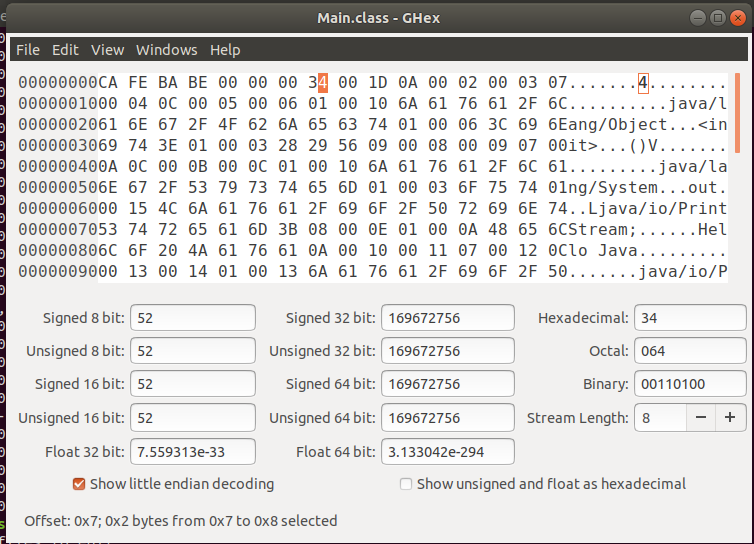This screenshot has width=754, height=544.
Task: Click ASCII text 'lo Java........'
Action: click(x=647, y=251)
